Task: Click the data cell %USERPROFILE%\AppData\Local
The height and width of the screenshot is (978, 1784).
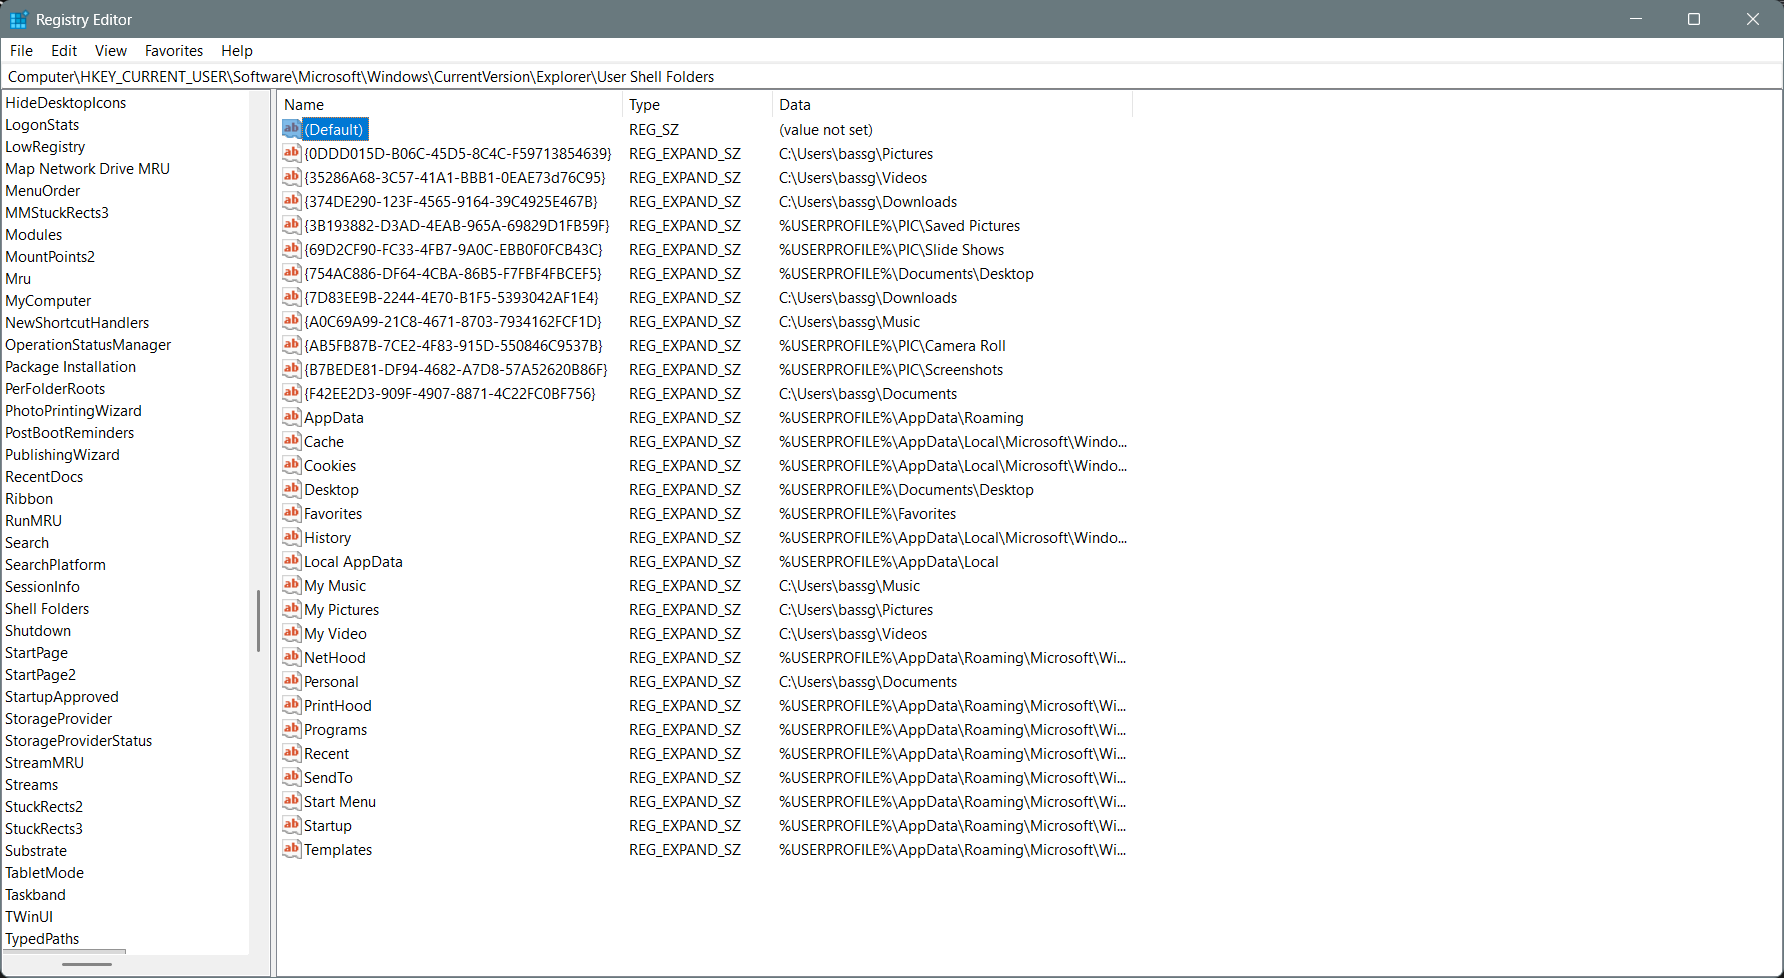Action: pos(889,562)
